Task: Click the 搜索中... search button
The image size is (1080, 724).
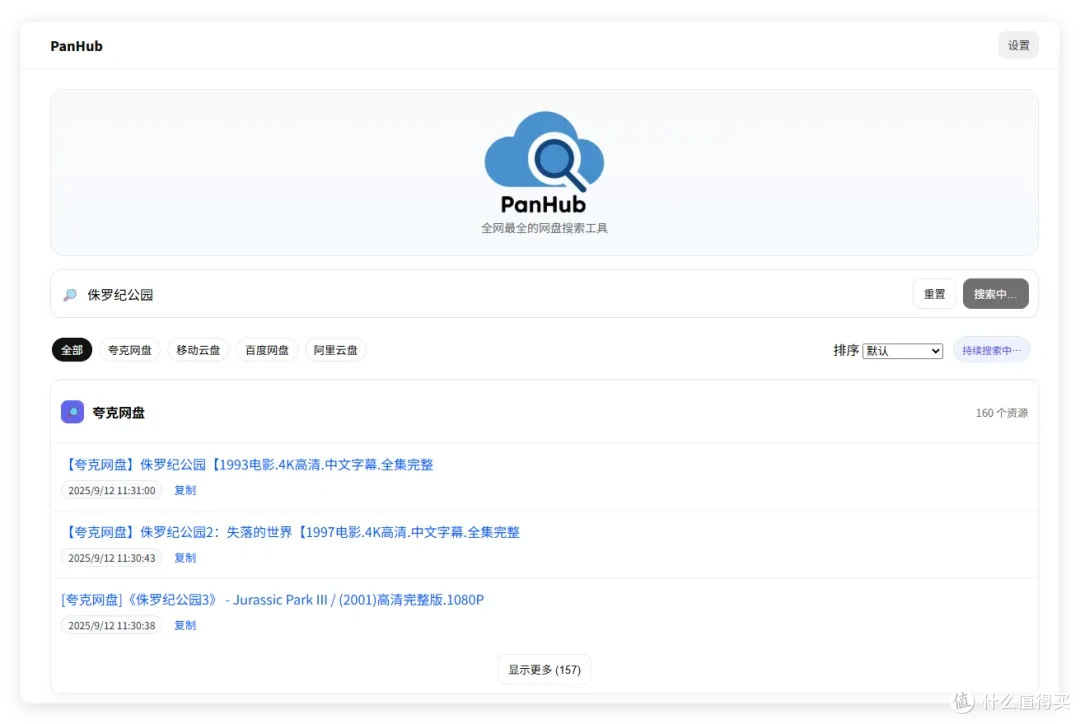Action: 995,294
